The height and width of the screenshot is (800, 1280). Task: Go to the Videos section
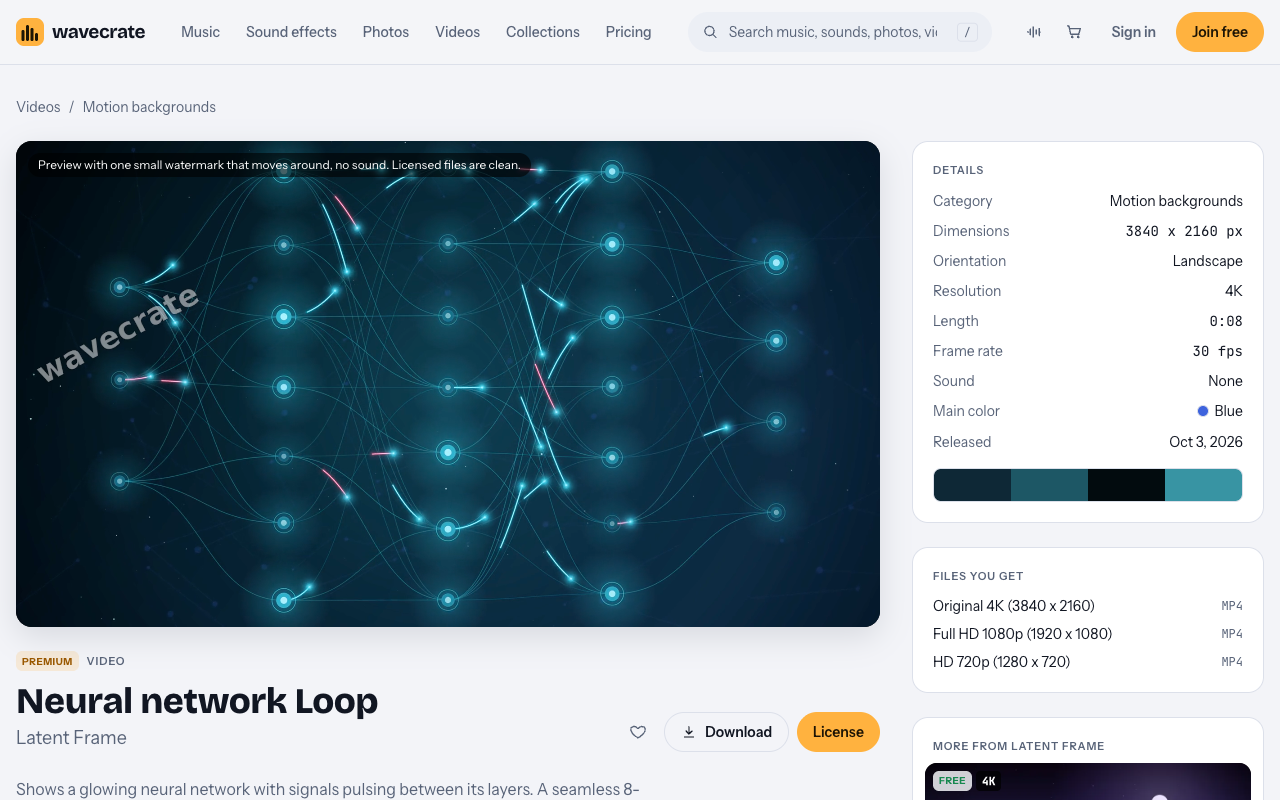457,32
